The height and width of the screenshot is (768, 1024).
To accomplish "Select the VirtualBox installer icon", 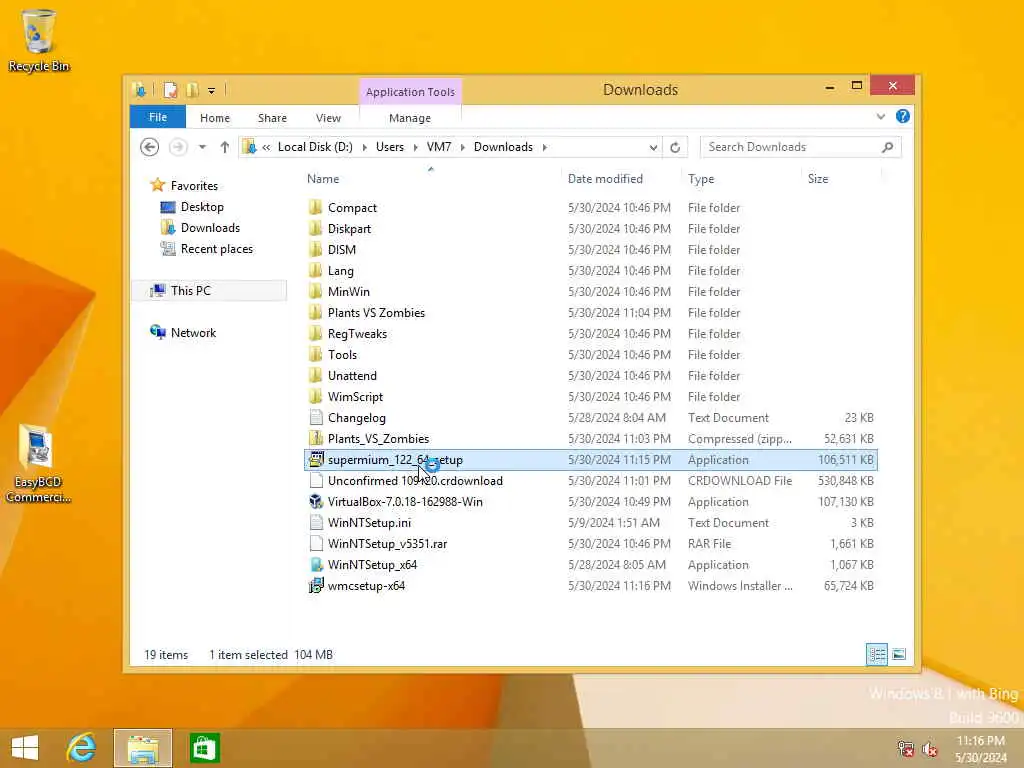I will coord(315,502).
